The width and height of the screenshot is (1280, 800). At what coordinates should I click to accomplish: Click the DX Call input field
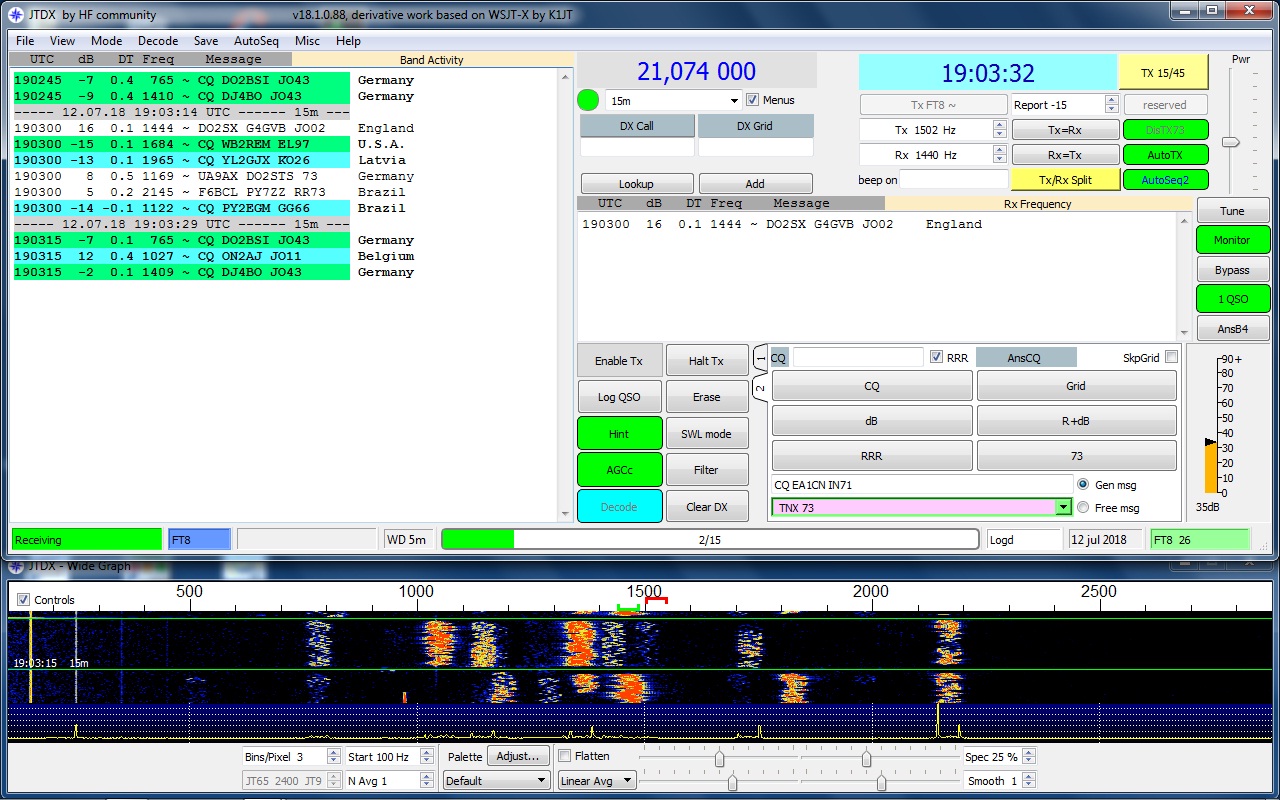coord(637,148)
